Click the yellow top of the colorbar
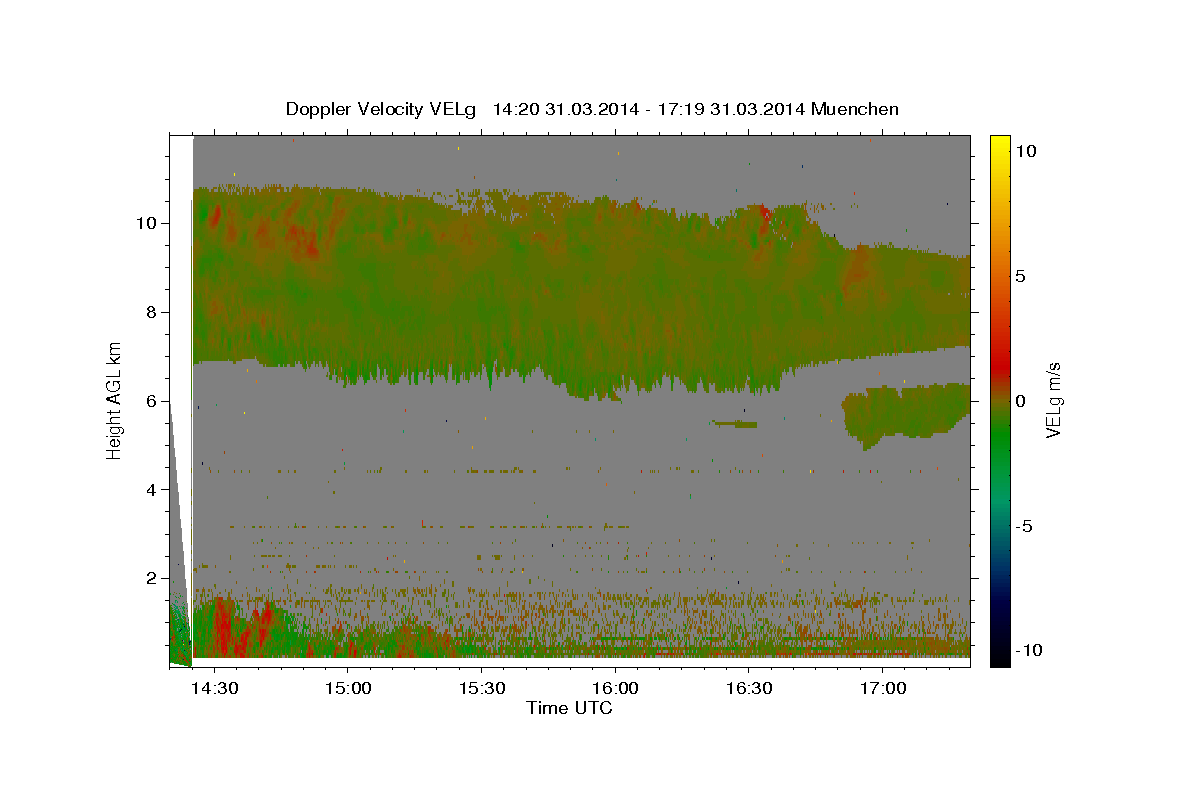Viewport: 1200px width, 800px height. (x=999, y=145)
